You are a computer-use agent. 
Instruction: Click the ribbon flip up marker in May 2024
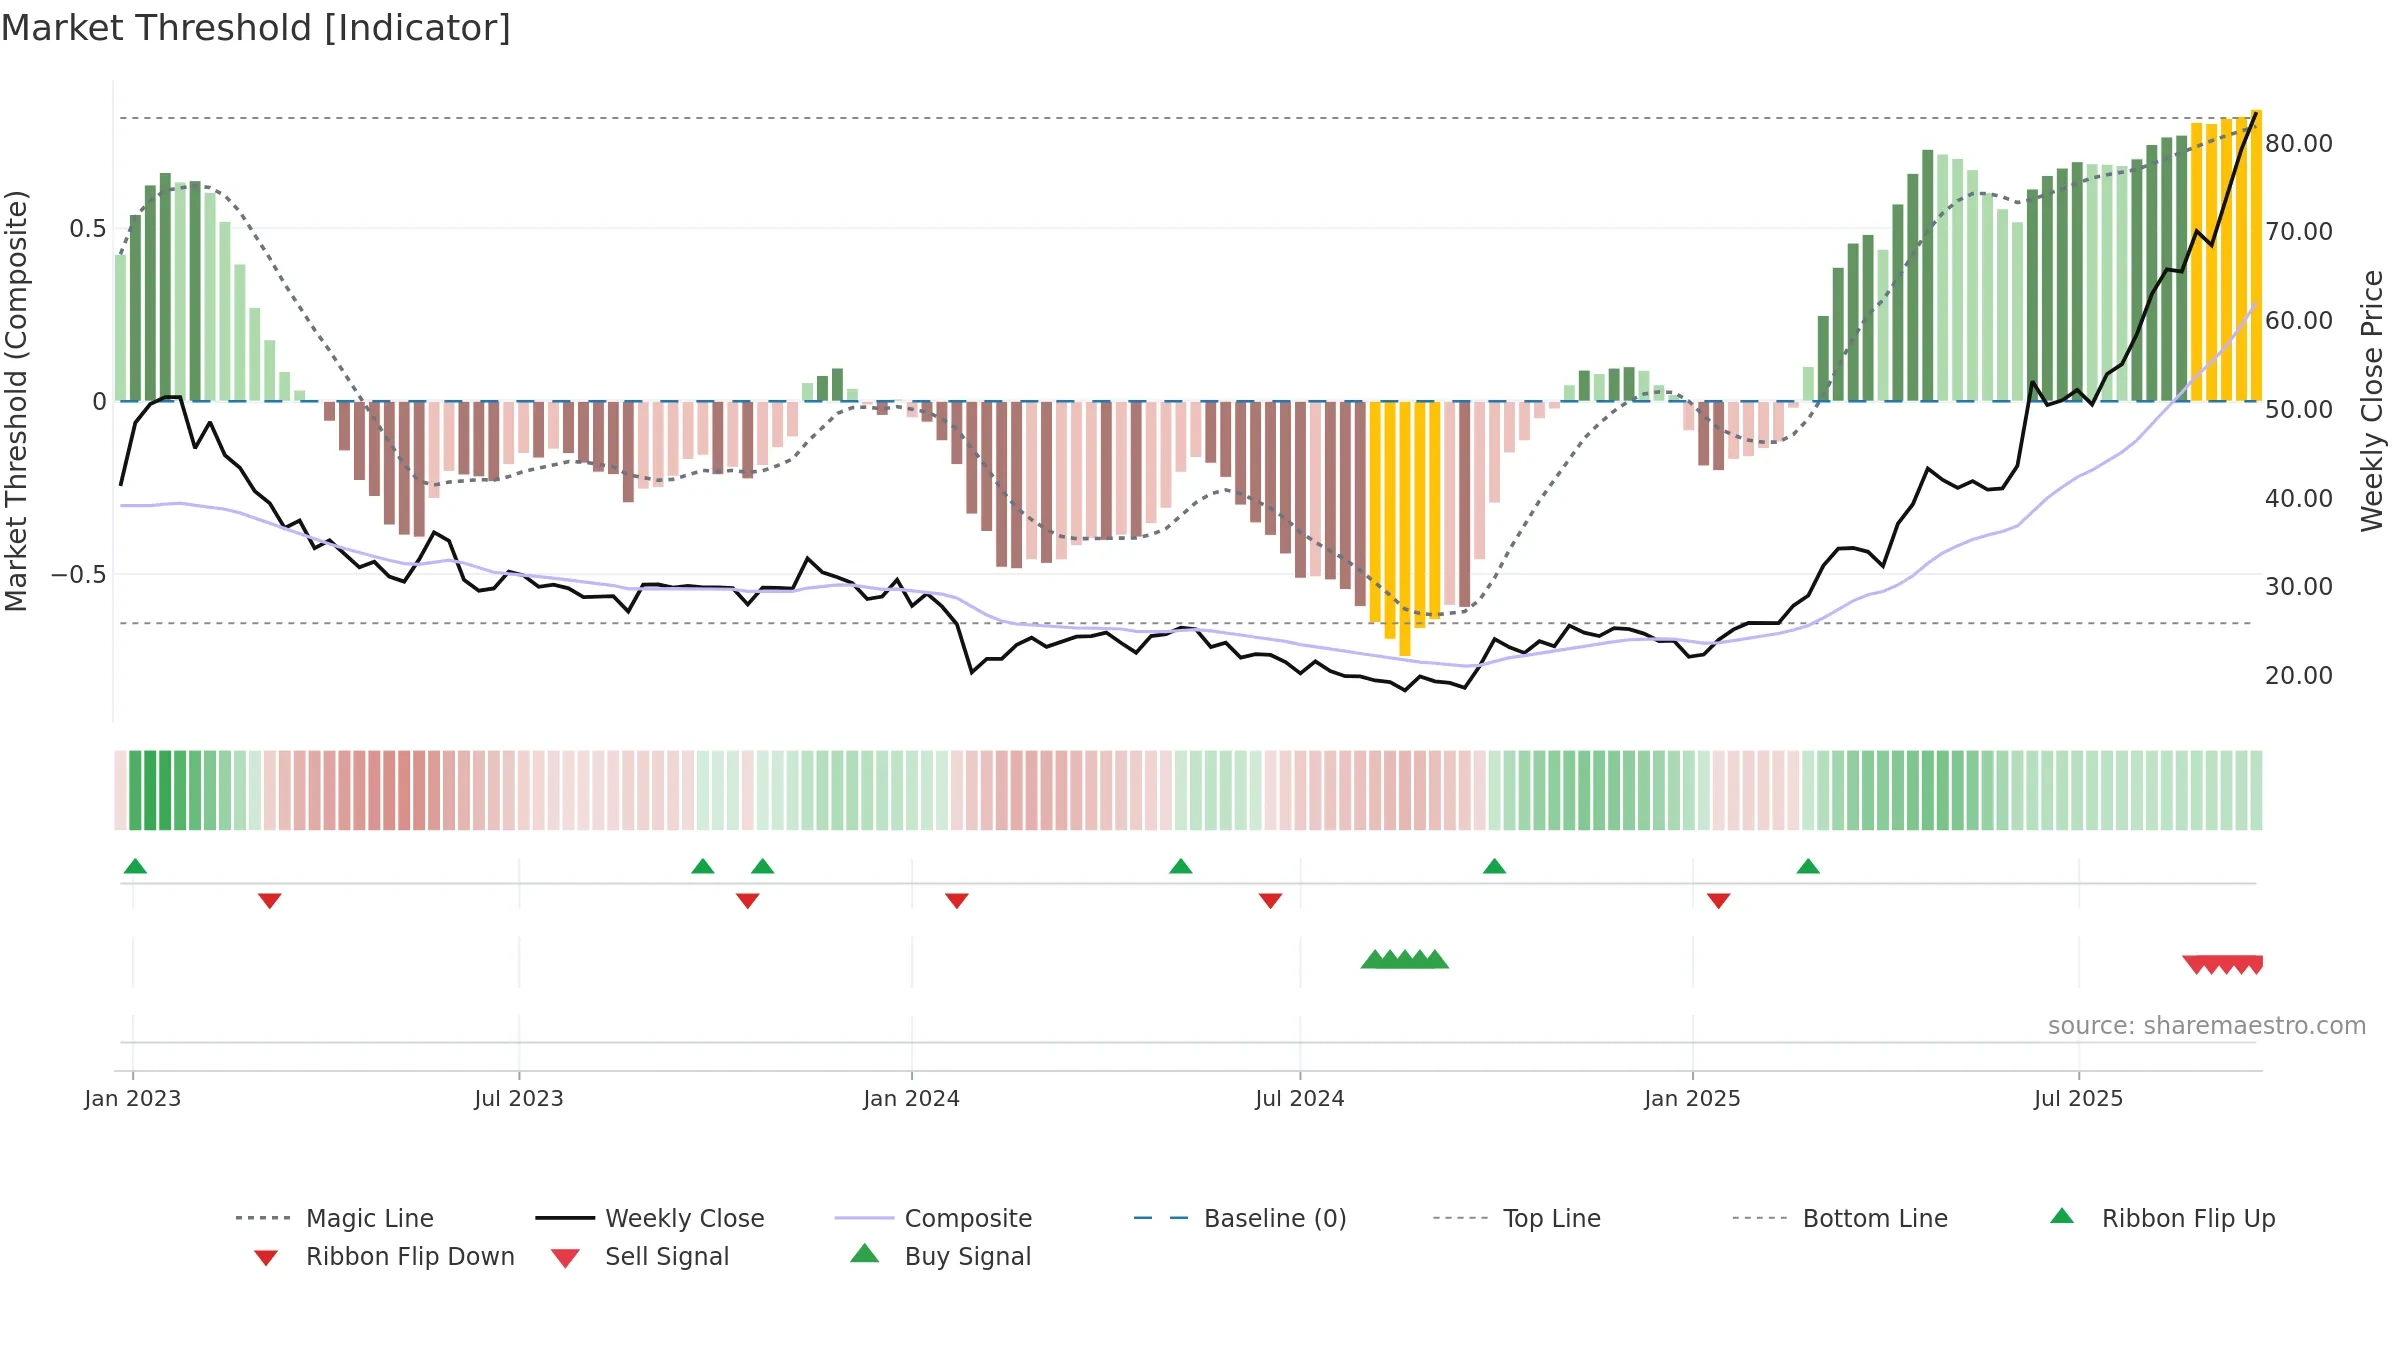click(1181, 866)
